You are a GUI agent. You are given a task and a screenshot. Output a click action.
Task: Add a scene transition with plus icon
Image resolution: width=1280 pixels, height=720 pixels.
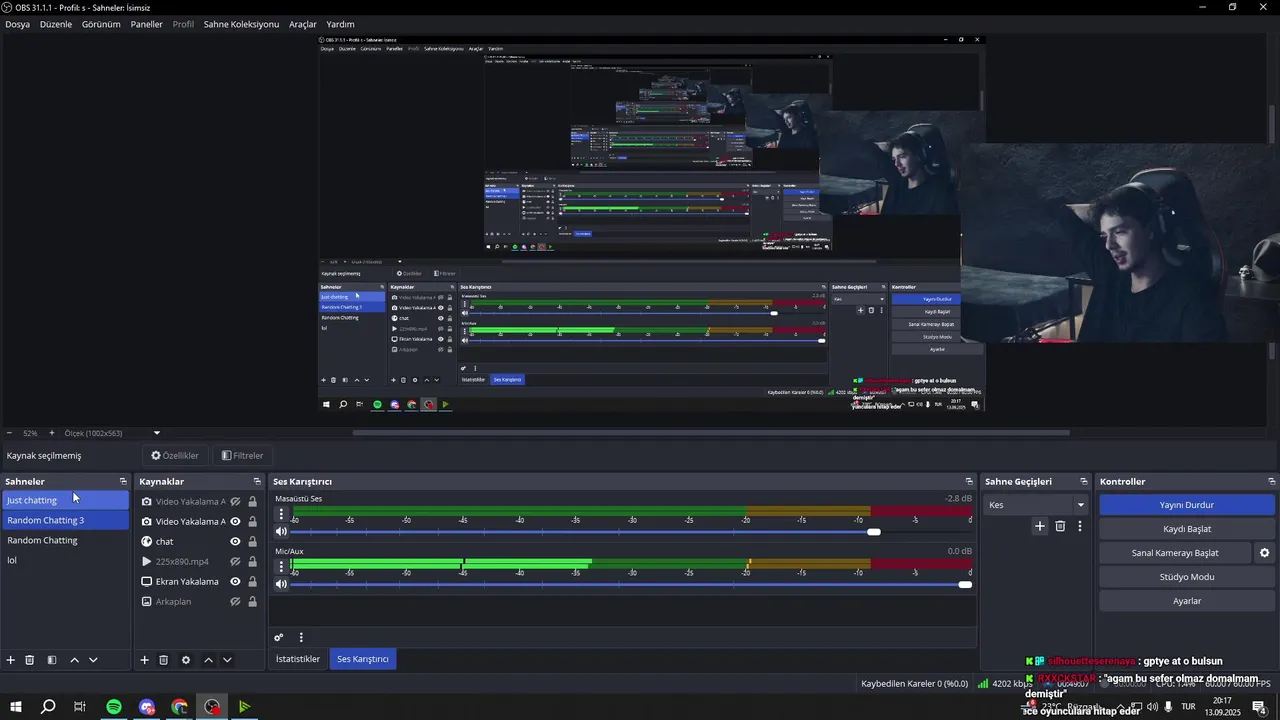(1040, 526)
